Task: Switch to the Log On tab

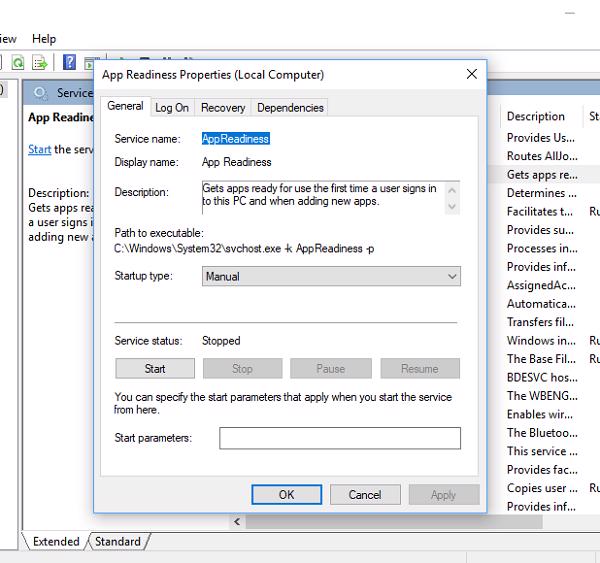Action: [x=171, y=108]
